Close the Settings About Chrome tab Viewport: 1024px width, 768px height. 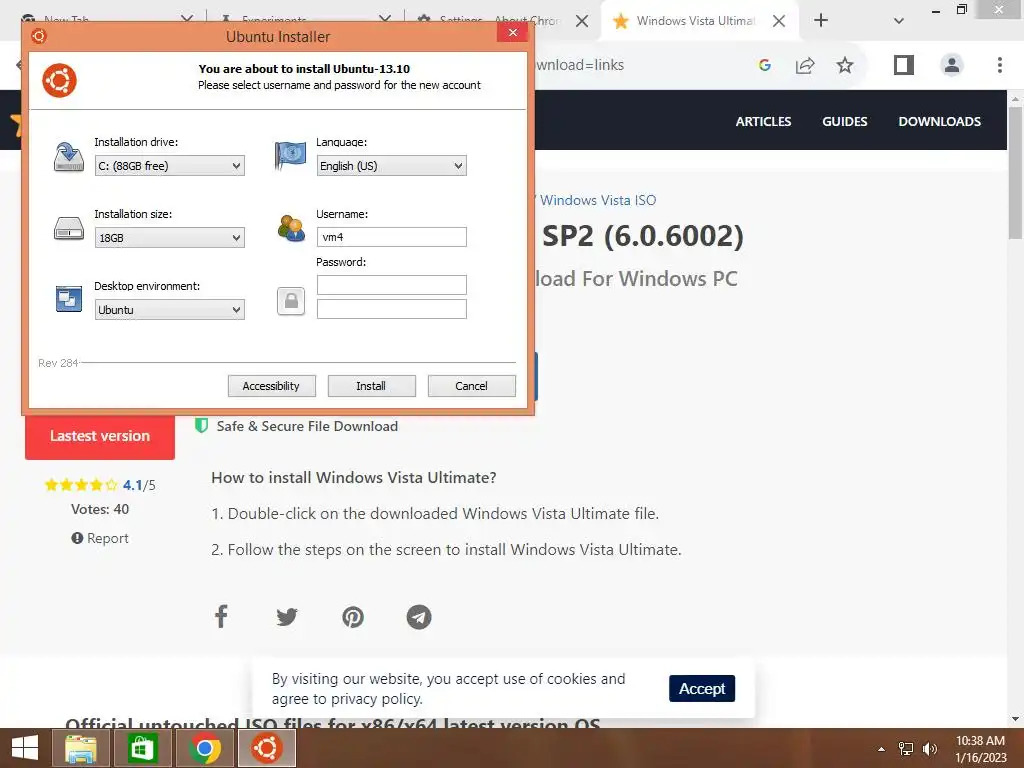(x=582, y=21)
